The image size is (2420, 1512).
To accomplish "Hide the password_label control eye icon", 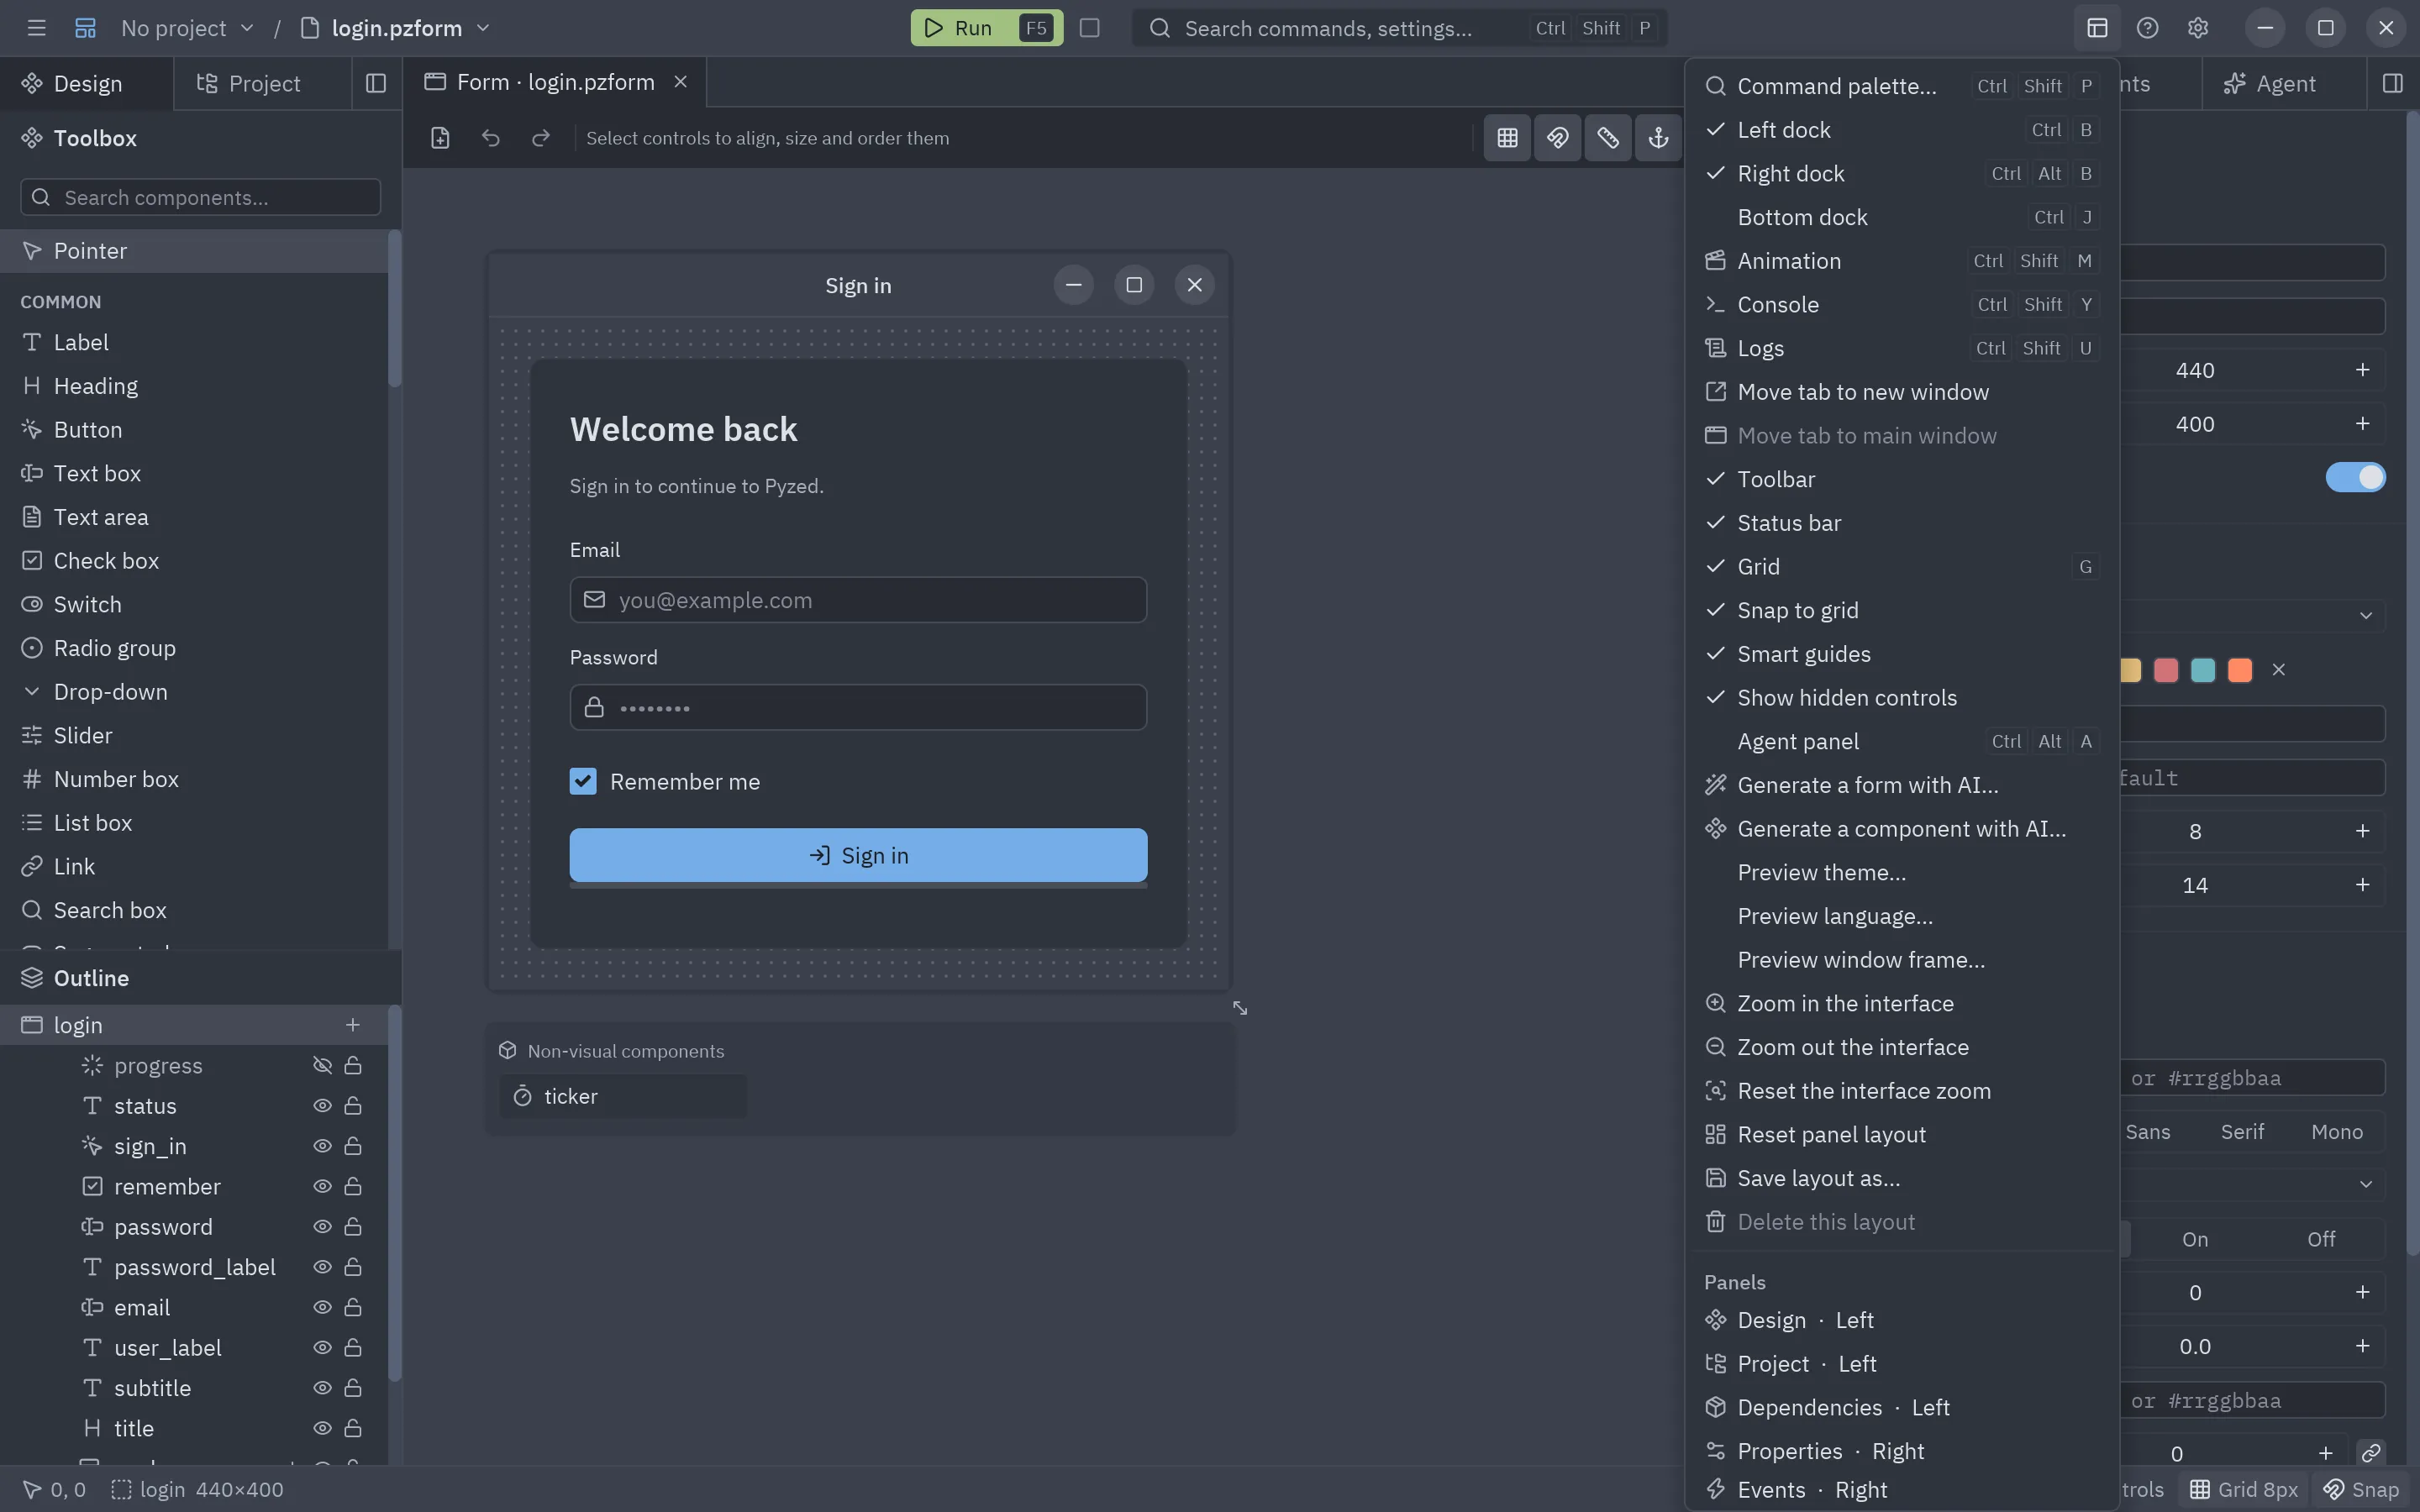I will (x=322, y=1267).
